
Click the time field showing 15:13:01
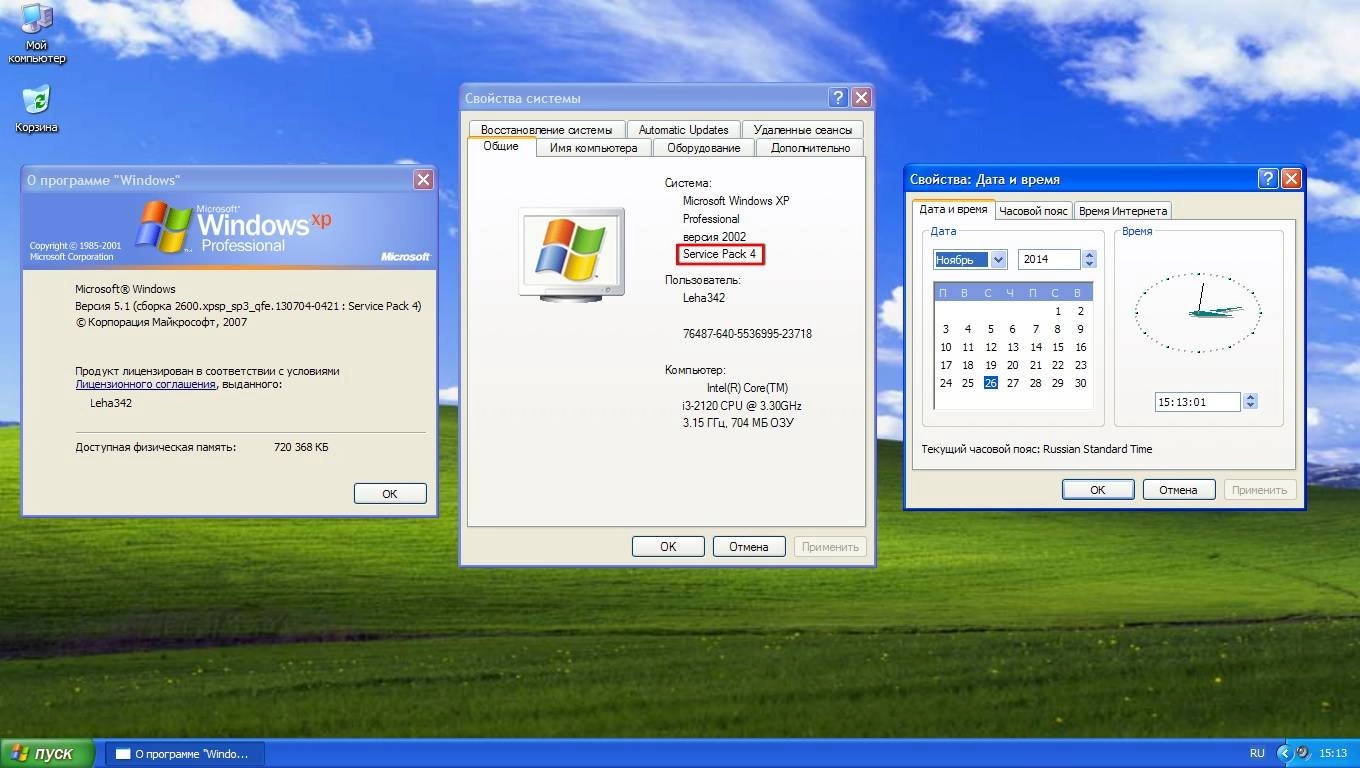(1197, 402)
